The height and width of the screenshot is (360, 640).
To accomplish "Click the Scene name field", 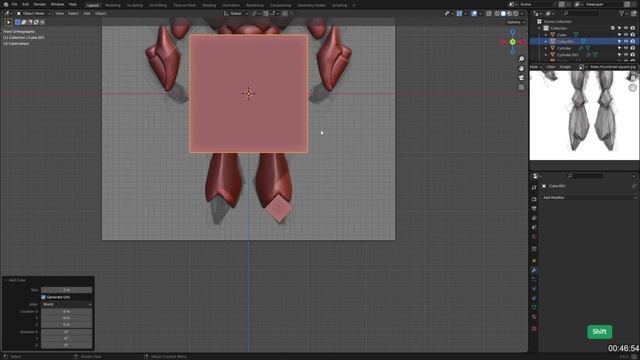I will click(x=538, y=4).
